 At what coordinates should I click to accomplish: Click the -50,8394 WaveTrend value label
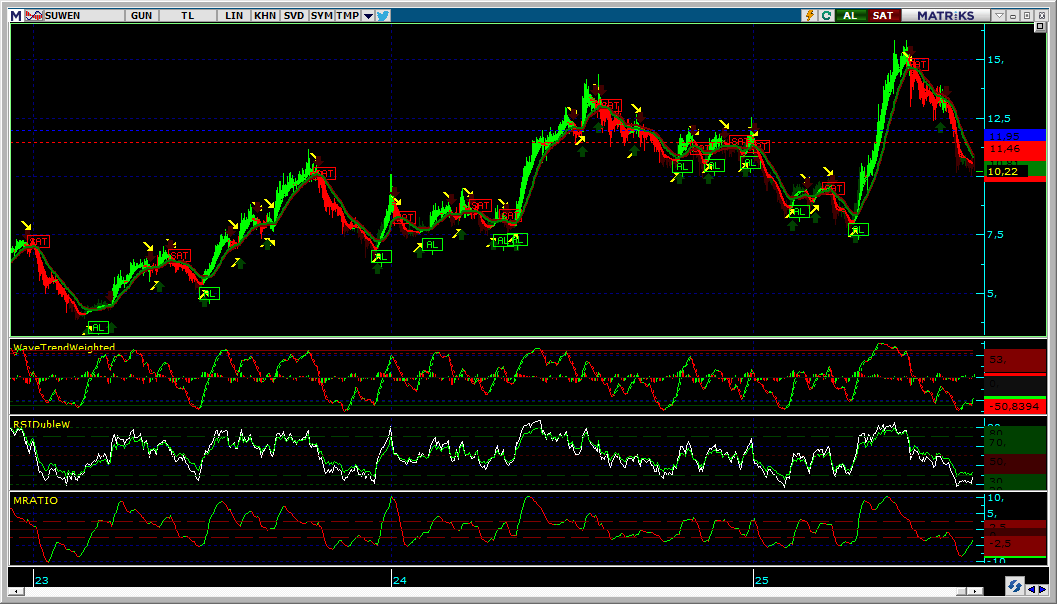click(x=1015, y=406)
